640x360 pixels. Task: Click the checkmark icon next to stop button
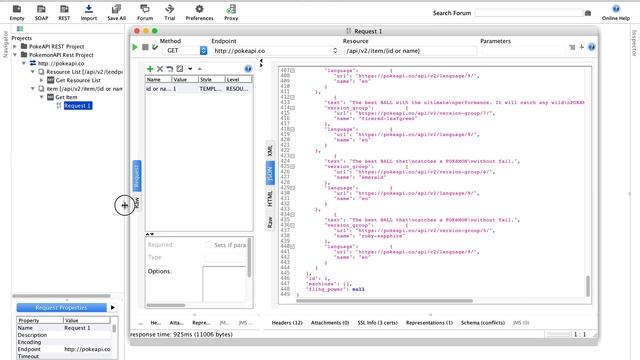155,47
